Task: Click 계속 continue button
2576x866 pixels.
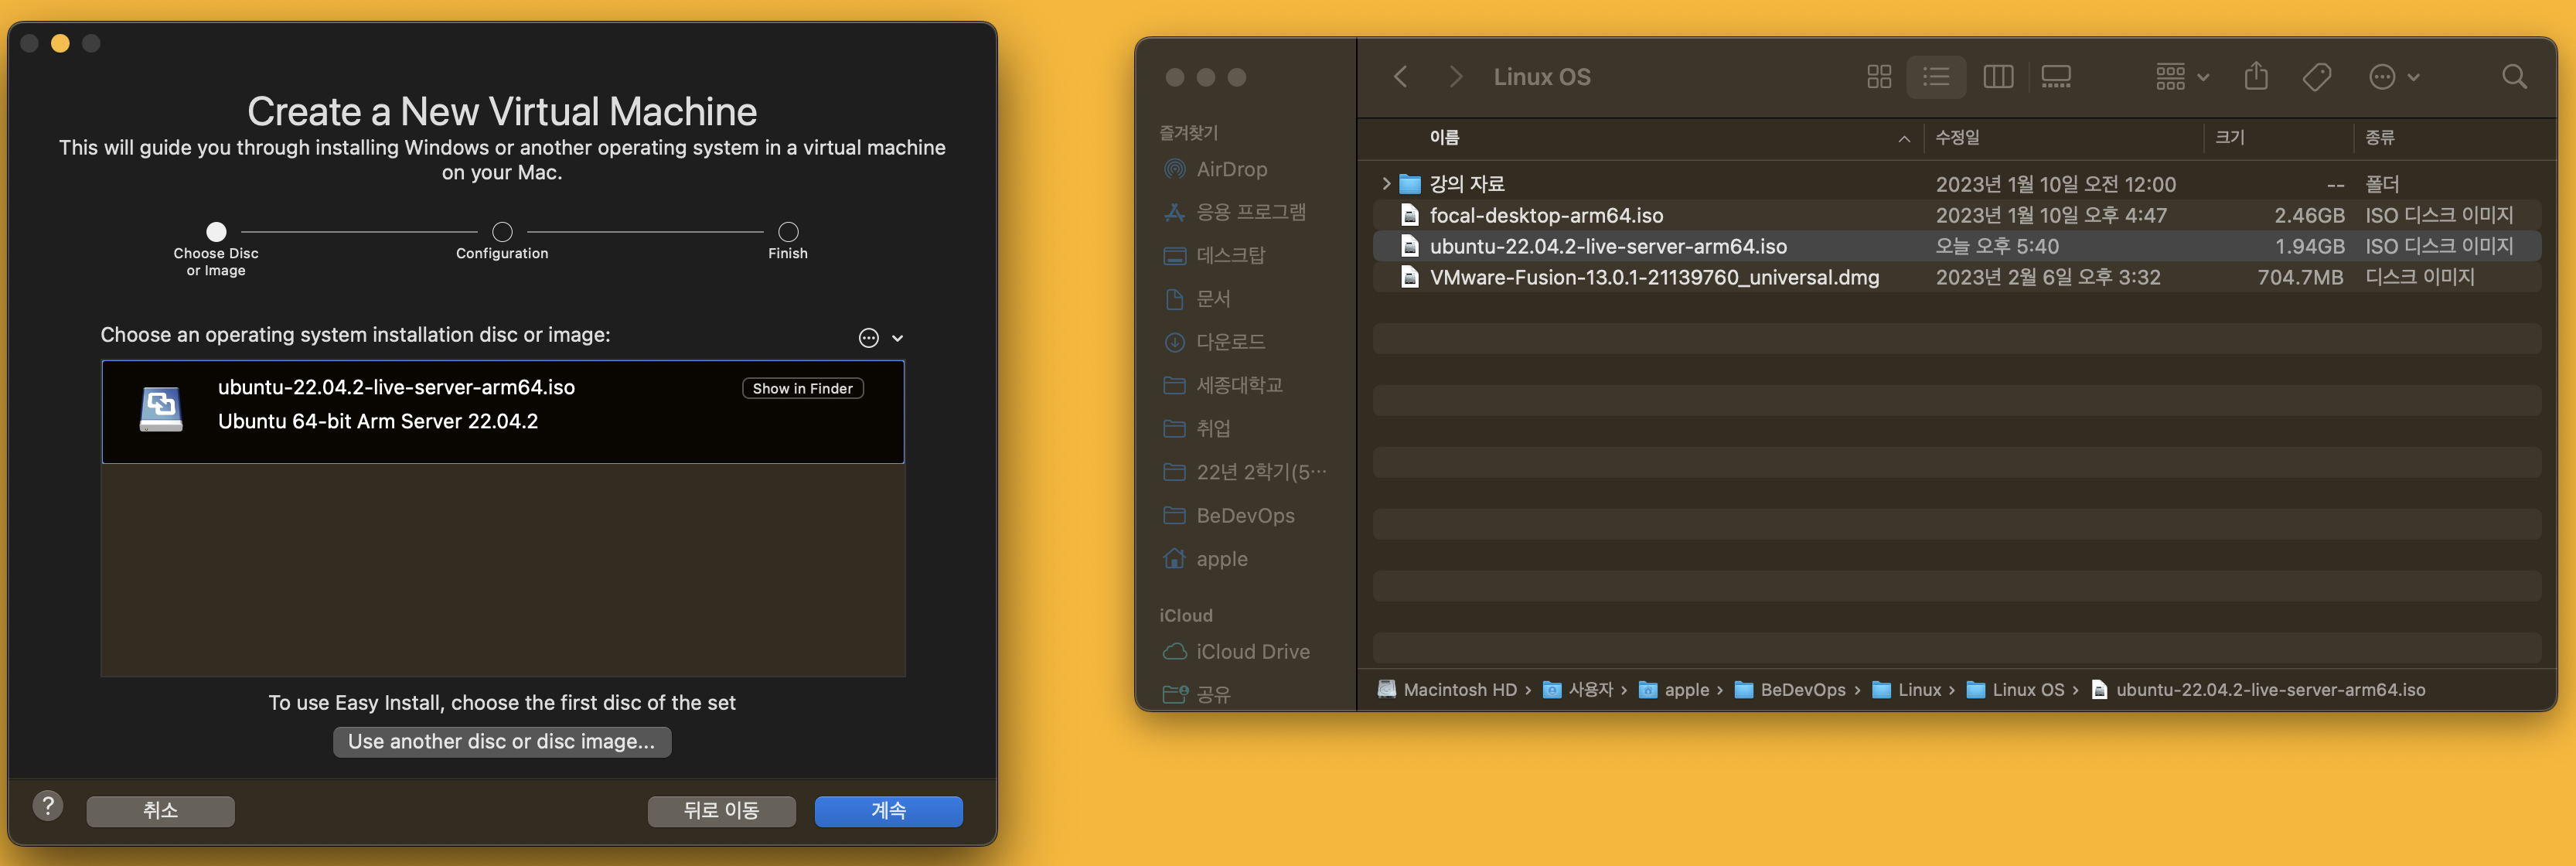Action: click(x=888, y=811)
